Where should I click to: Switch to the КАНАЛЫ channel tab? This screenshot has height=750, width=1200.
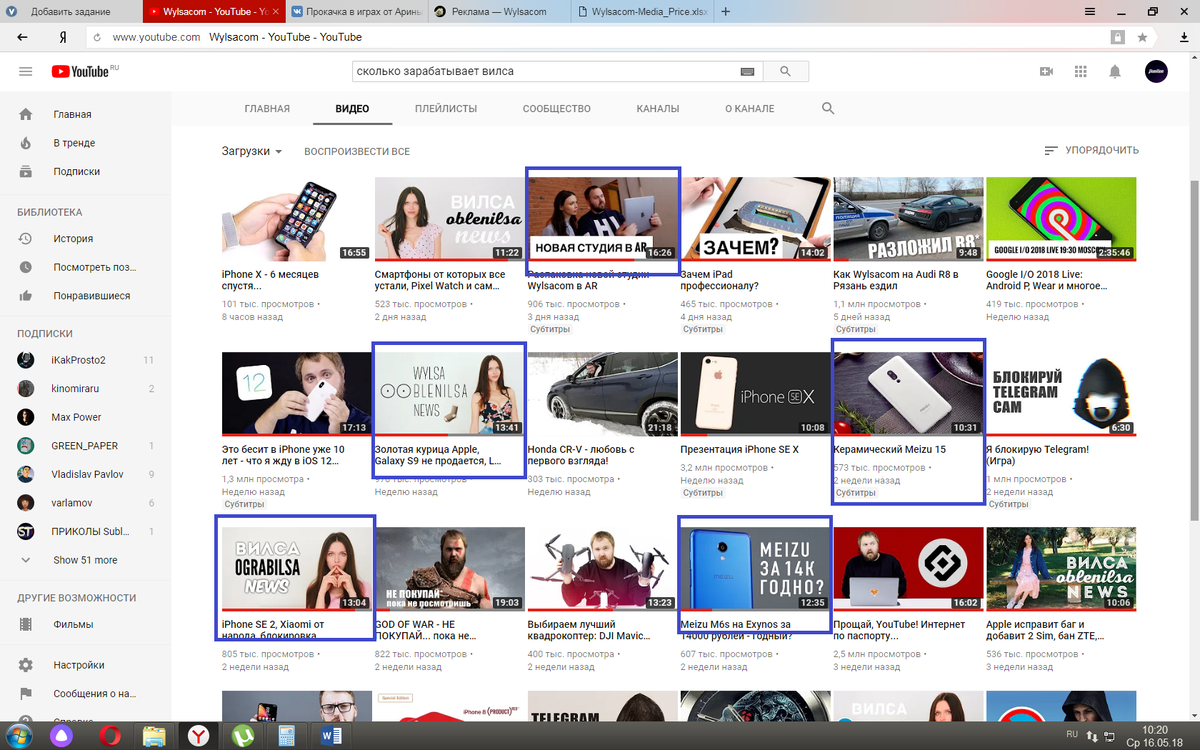pos(658,108)
